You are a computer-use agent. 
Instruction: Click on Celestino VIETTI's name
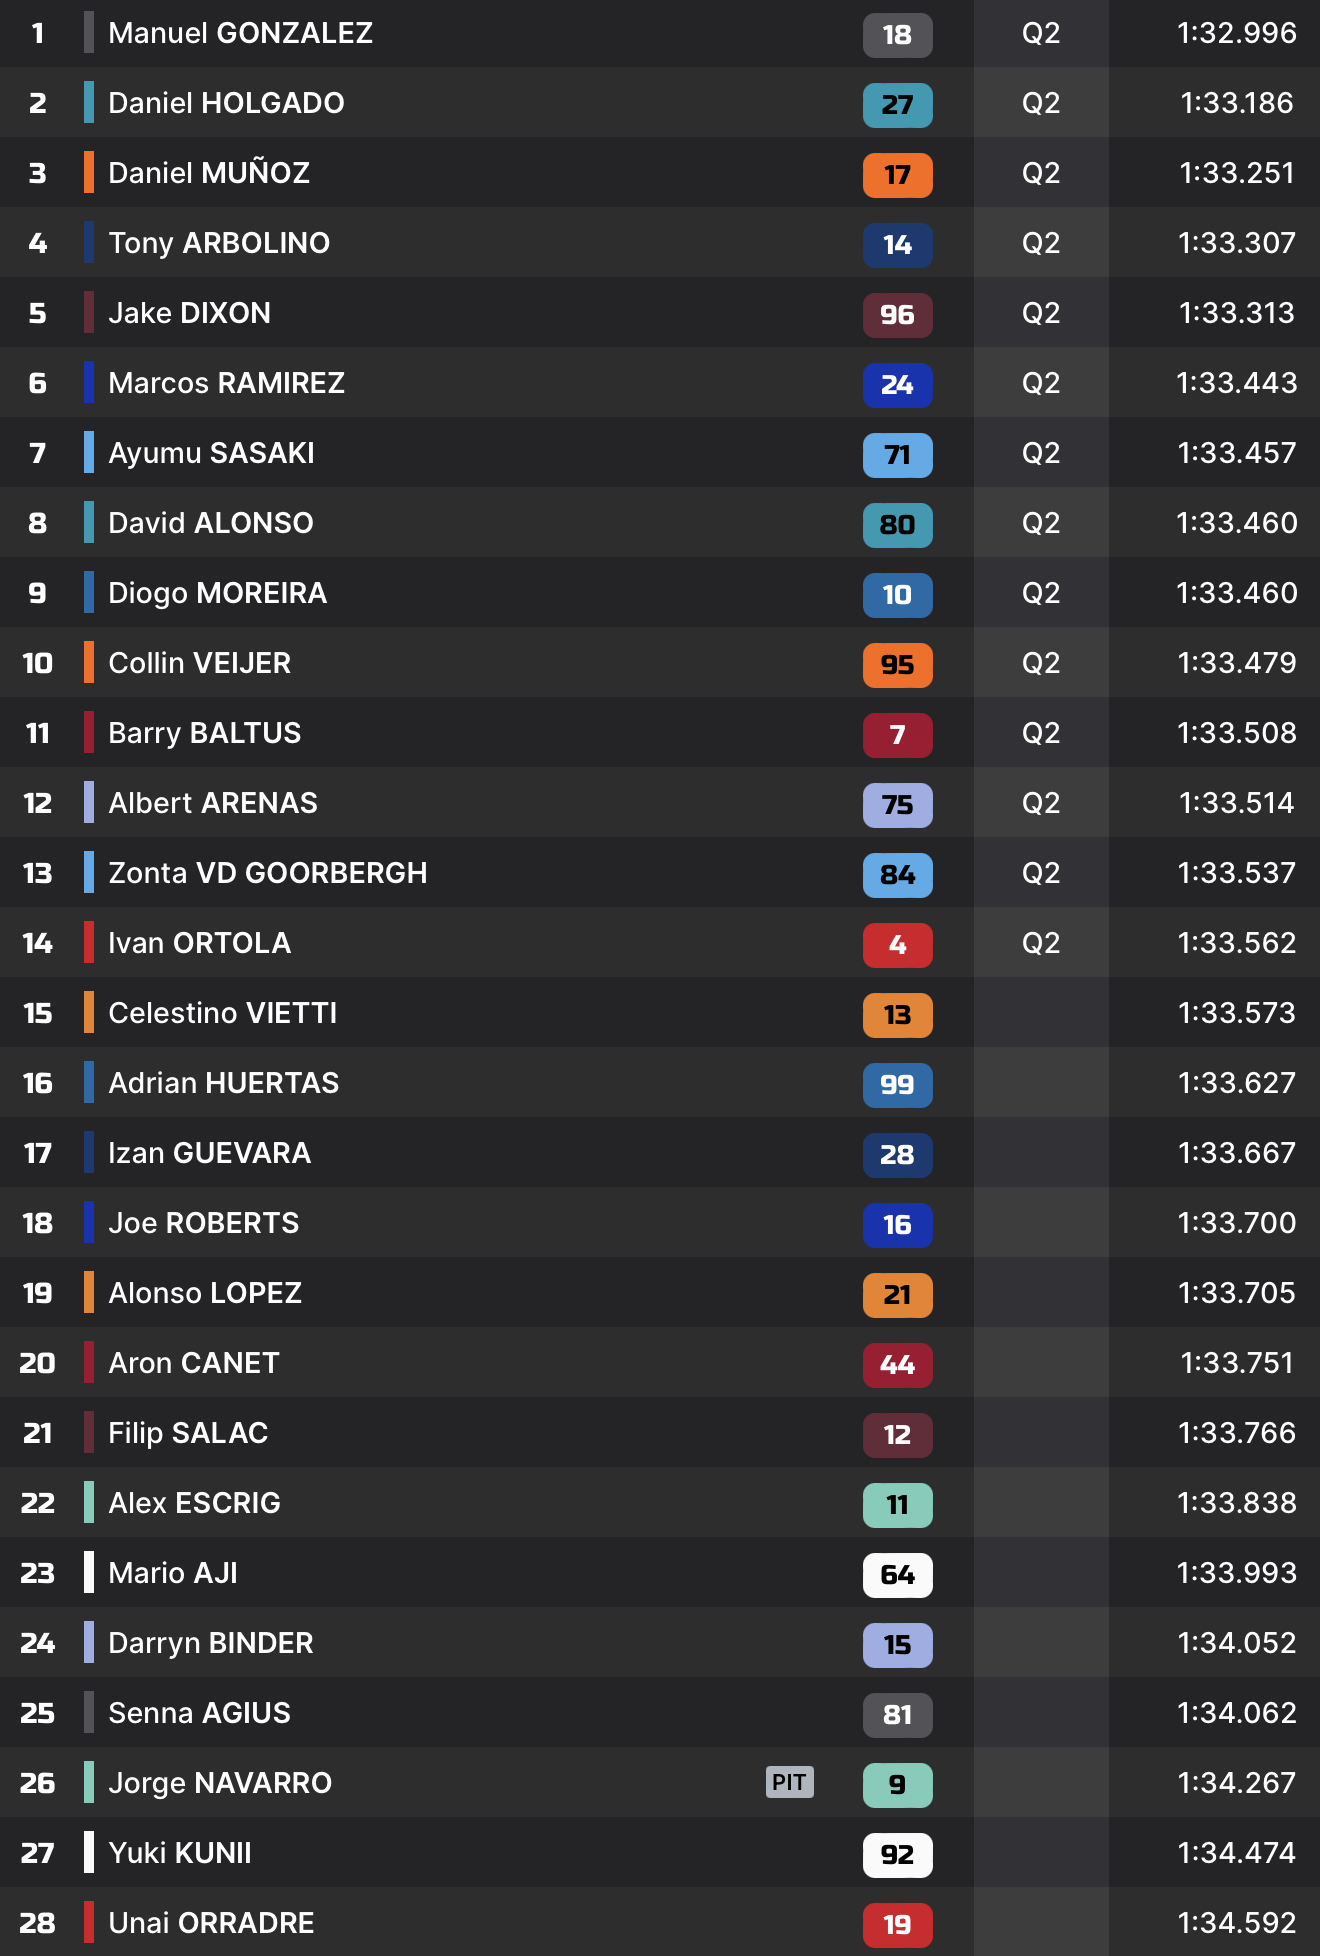point(222,1013)
